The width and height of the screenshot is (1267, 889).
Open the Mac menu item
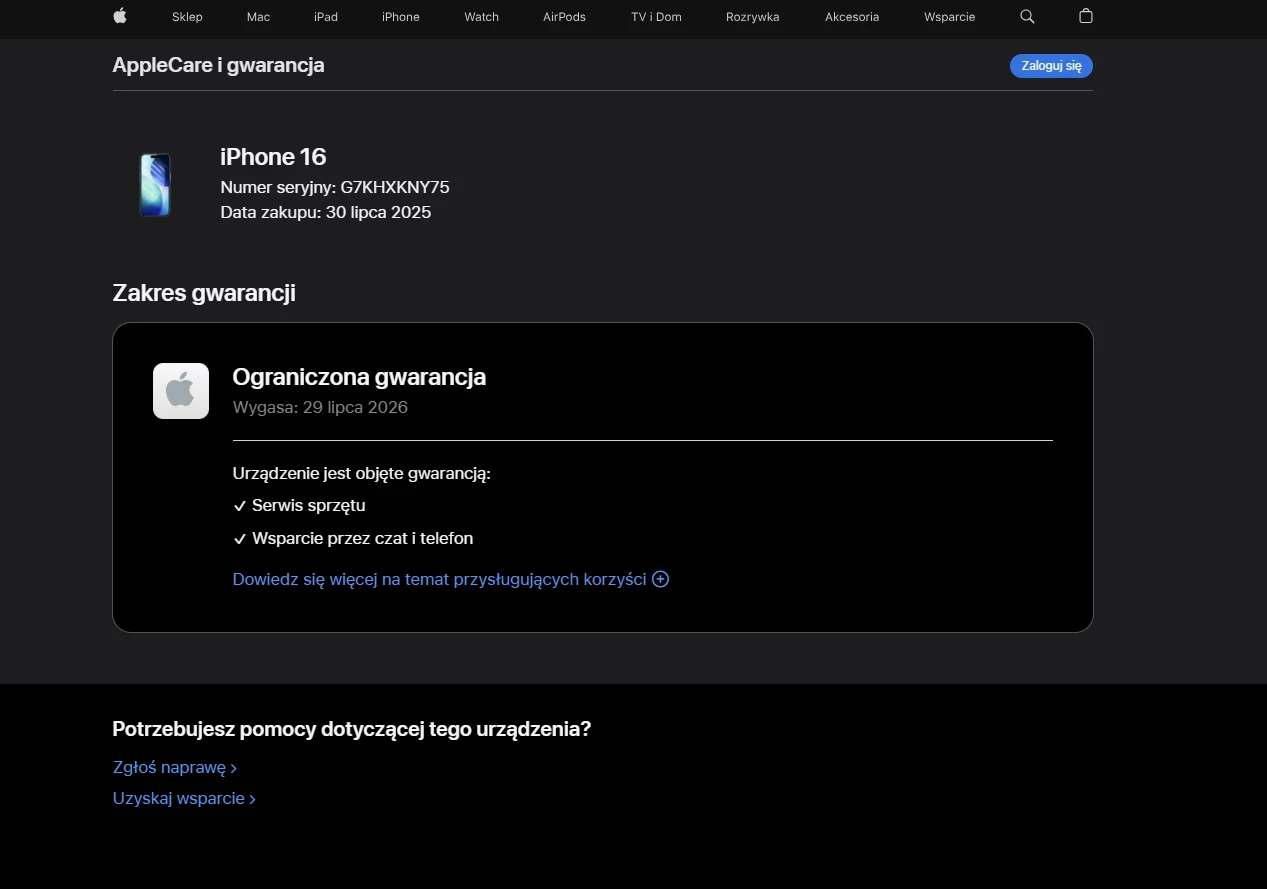[x=258, y=17]
